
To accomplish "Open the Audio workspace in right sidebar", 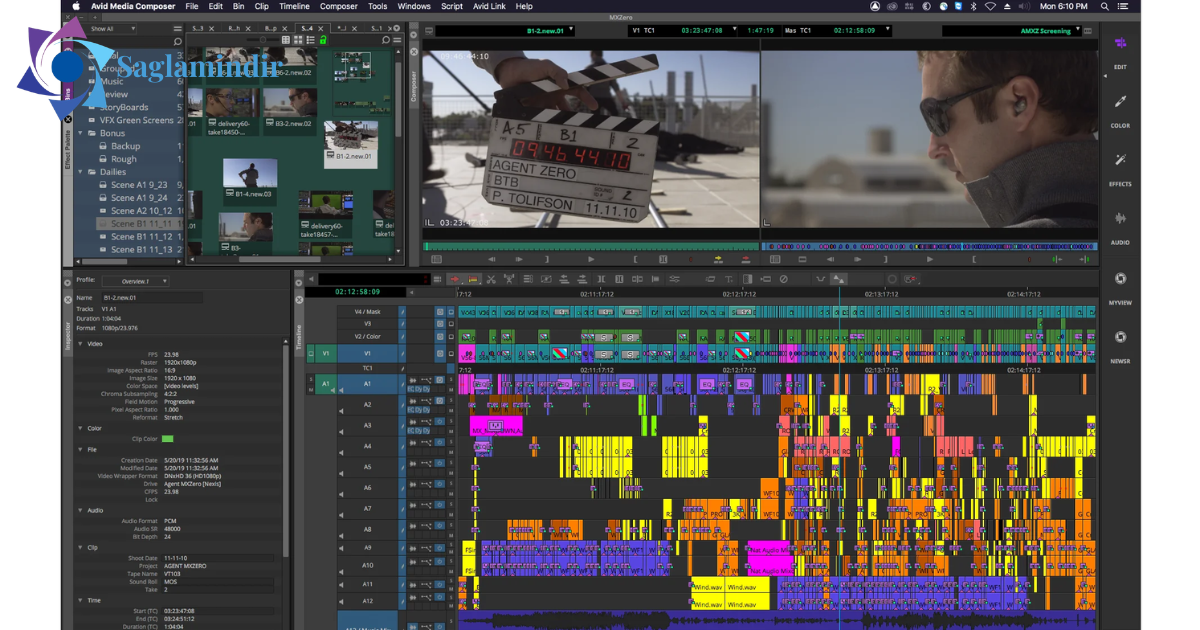I will click(x=1120, y=226).
